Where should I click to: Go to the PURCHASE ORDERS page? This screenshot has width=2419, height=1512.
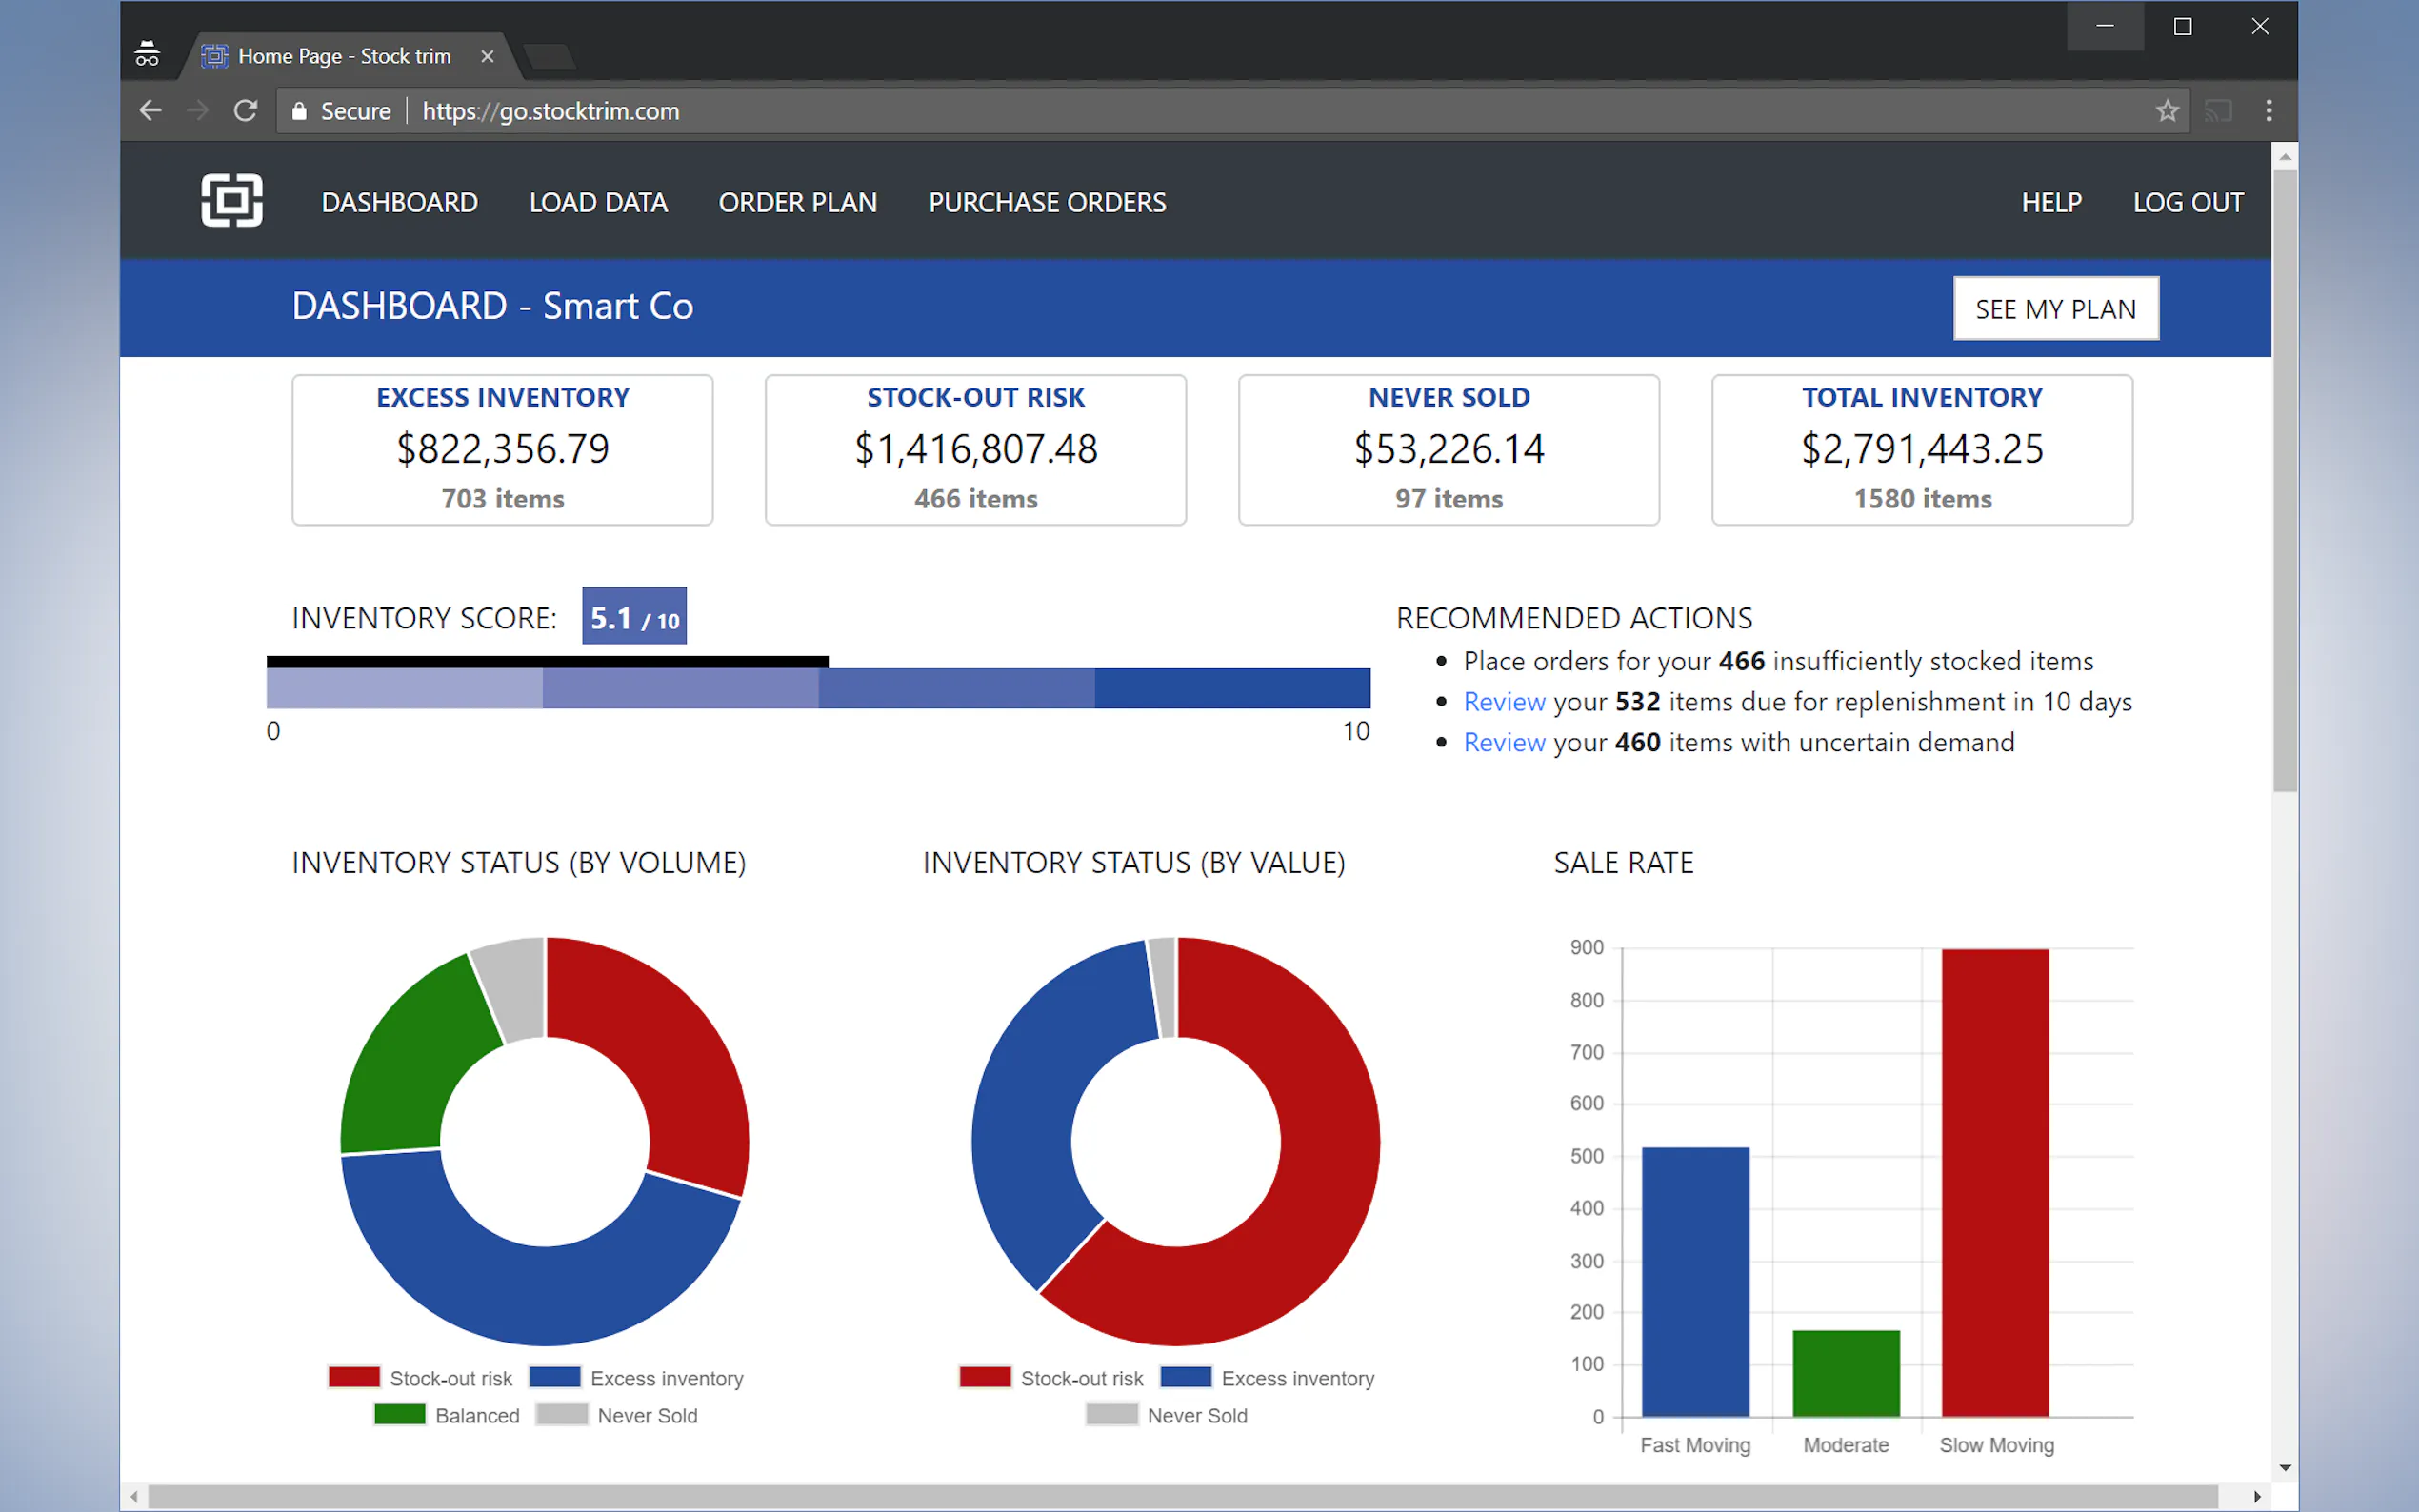pyautogui.click(x=1046, y=203)
